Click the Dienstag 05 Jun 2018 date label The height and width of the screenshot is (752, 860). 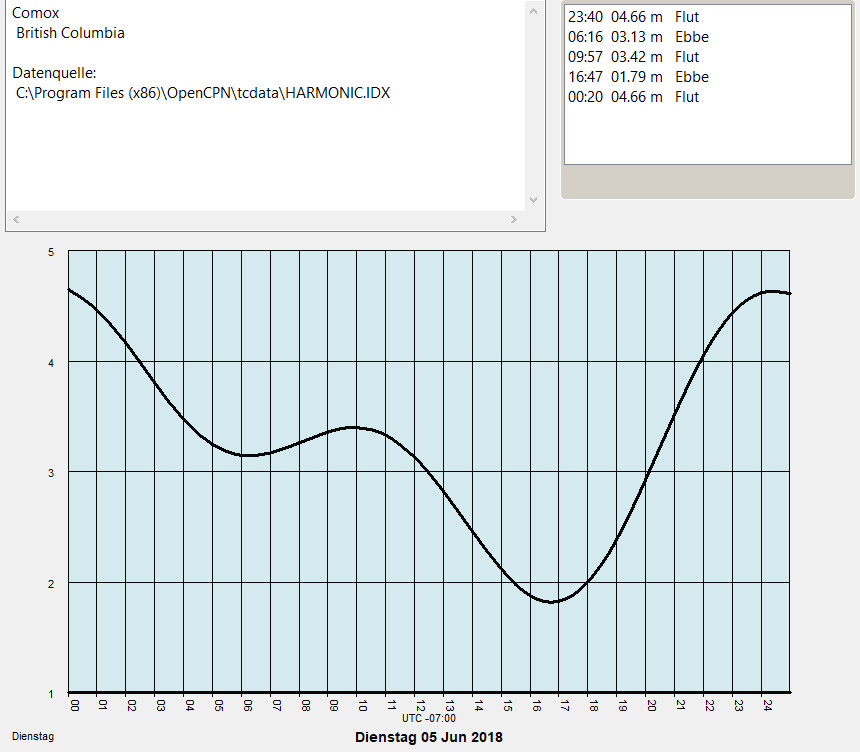point(429,737)
